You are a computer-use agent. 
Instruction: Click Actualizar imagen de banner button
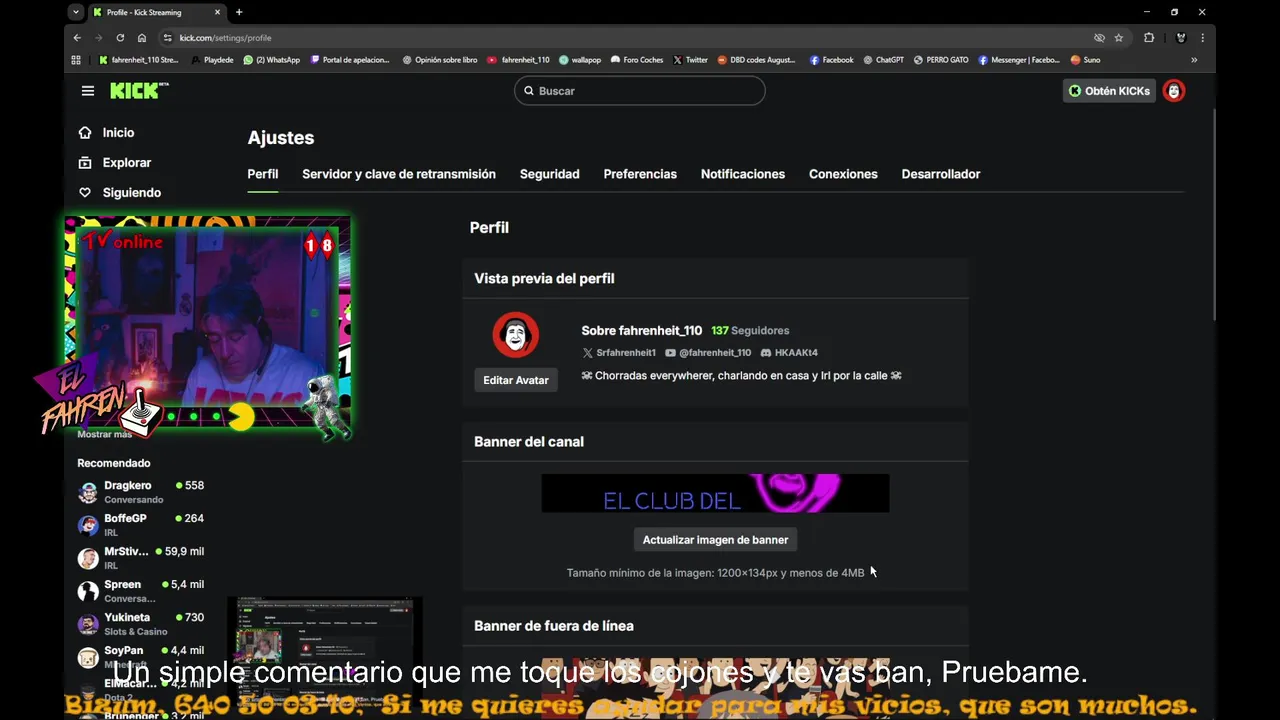(x=715, y=540)
